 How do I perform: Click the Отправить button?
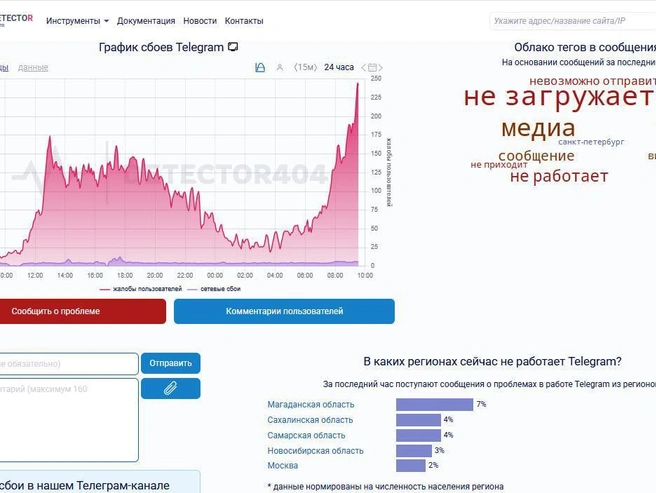coord(171,363)
